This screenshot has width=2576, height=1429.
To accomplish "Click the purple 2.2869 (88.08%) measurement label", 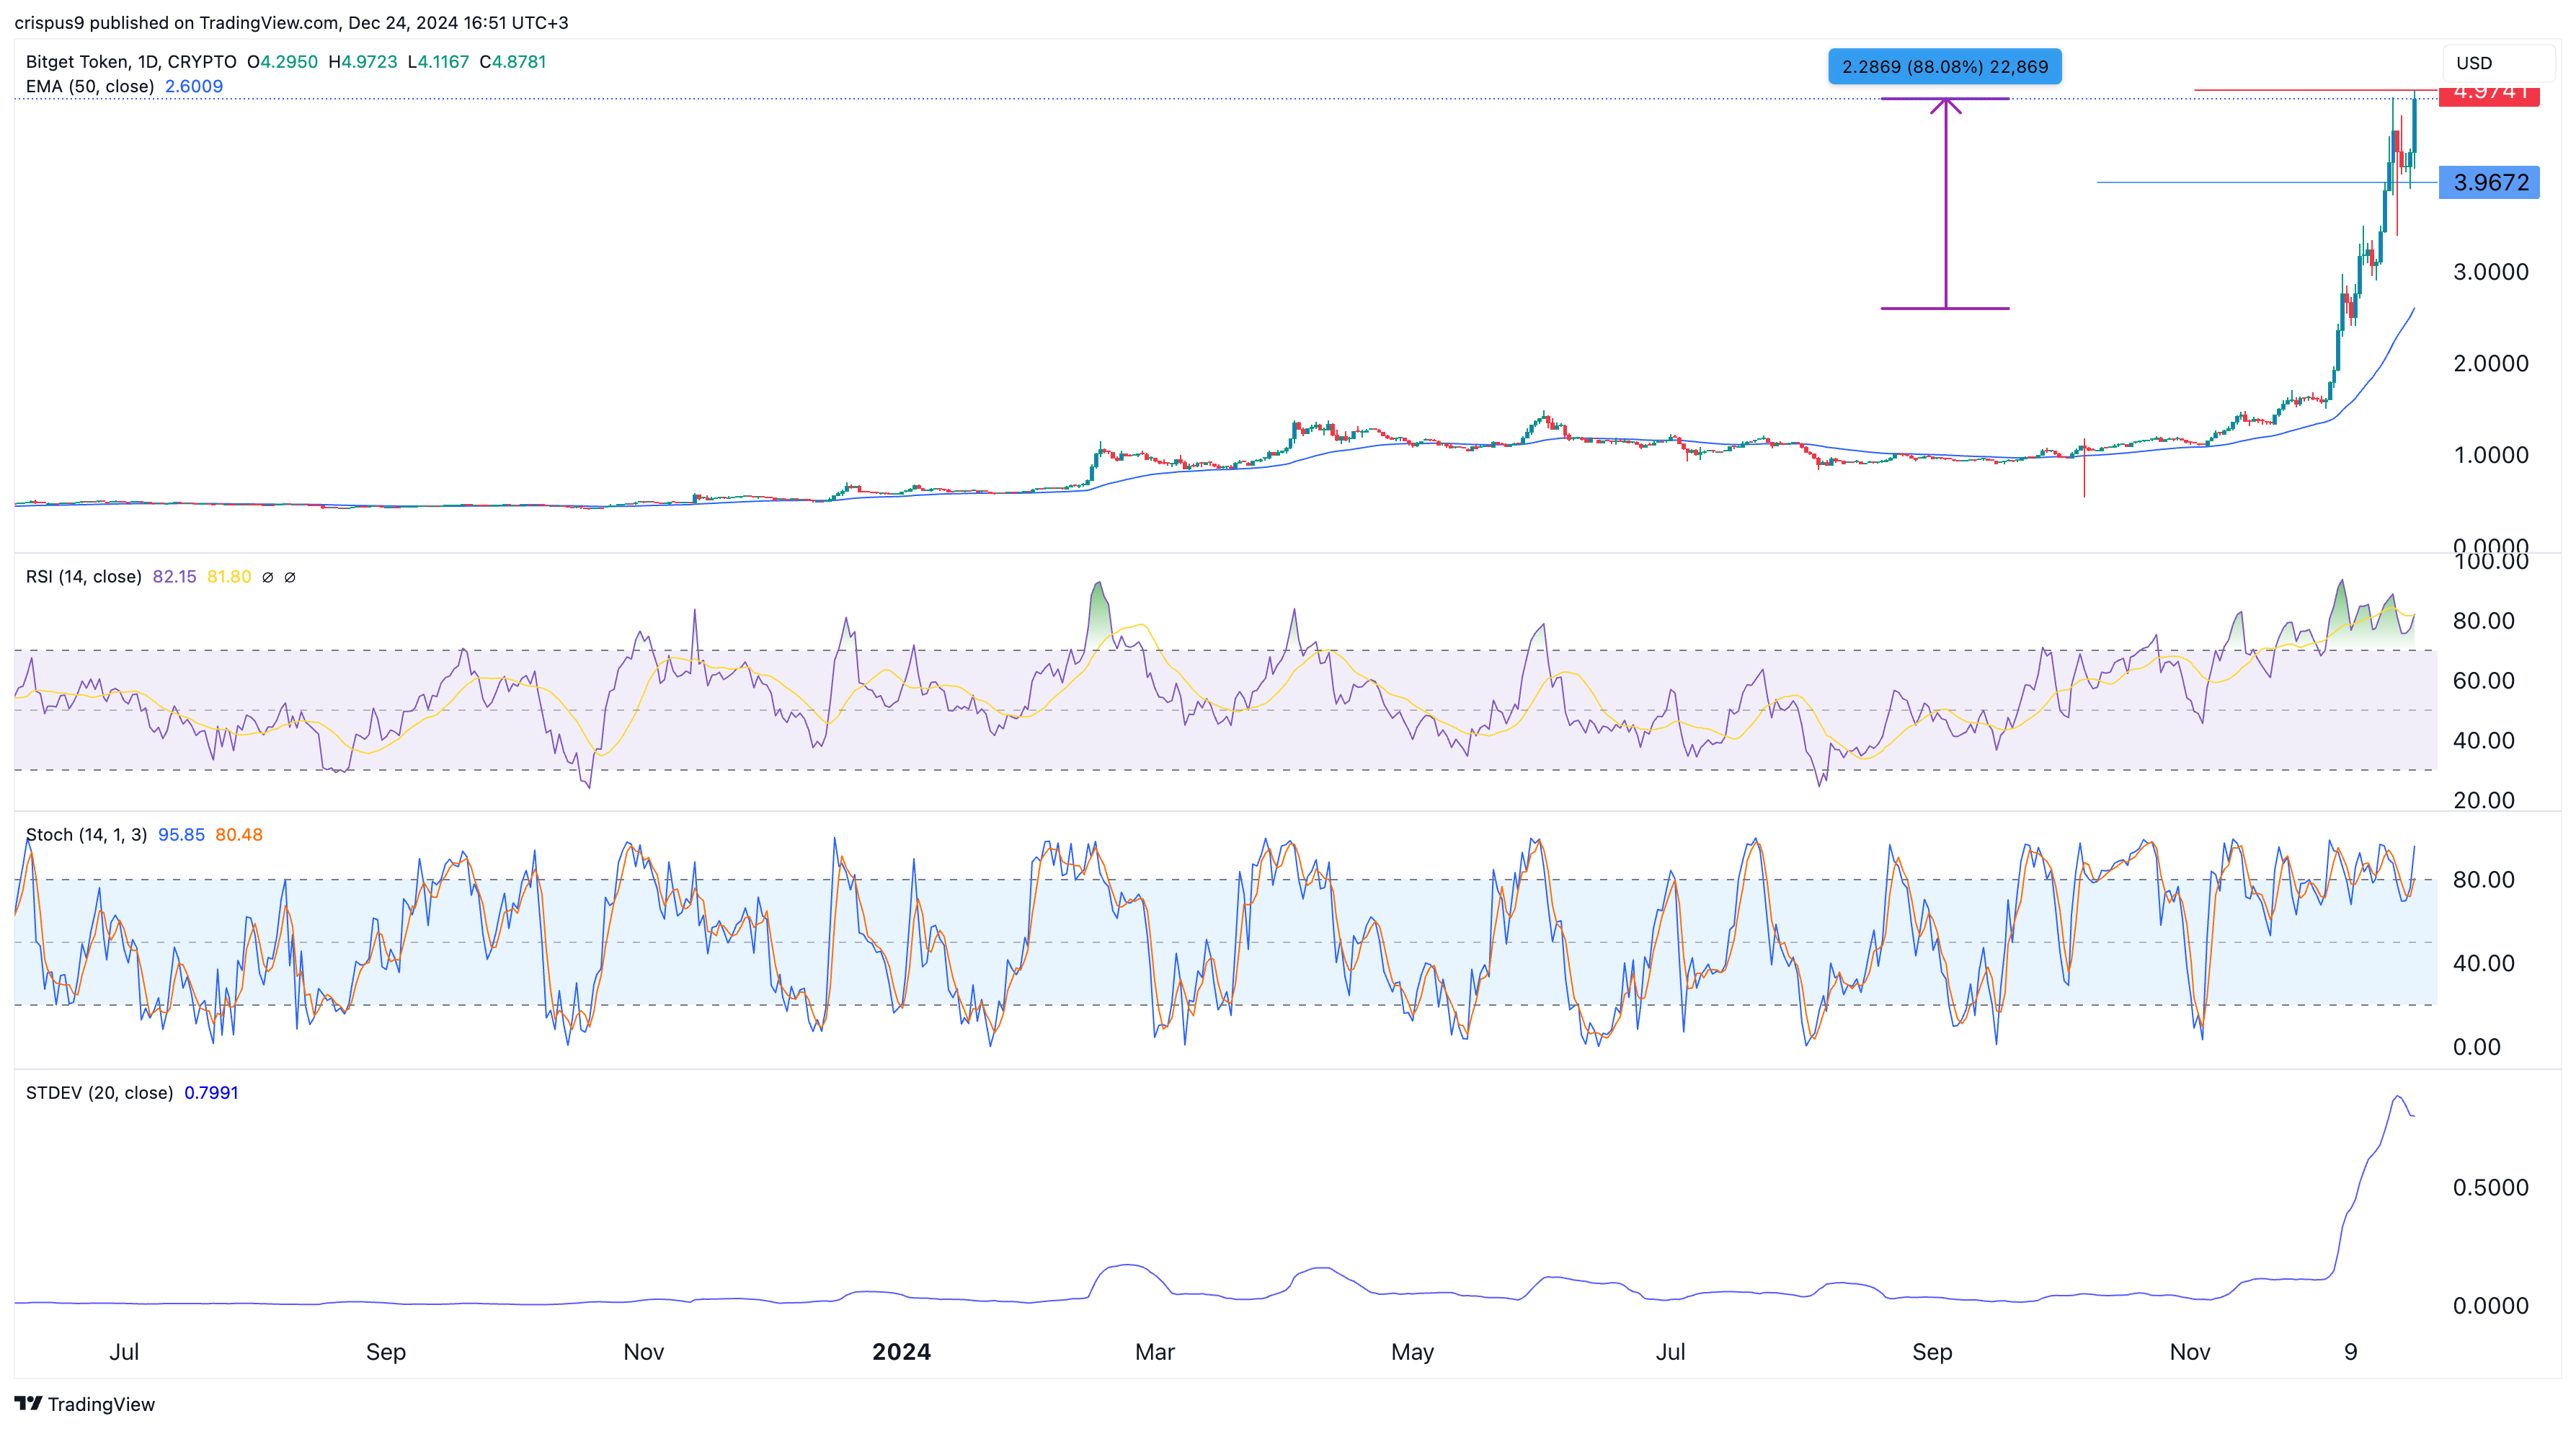I will 1945,66.
